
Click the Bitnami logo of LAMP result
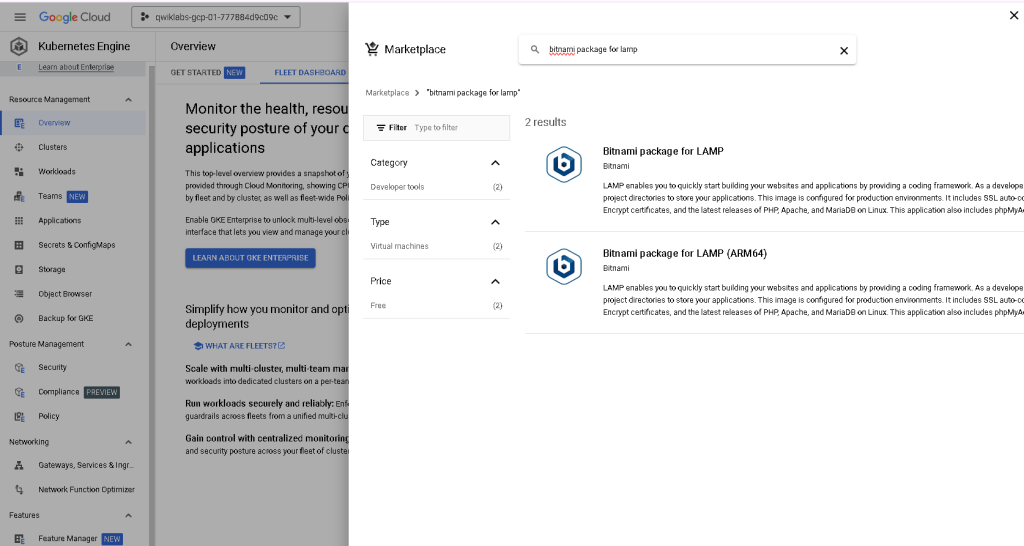coord(564,164)
